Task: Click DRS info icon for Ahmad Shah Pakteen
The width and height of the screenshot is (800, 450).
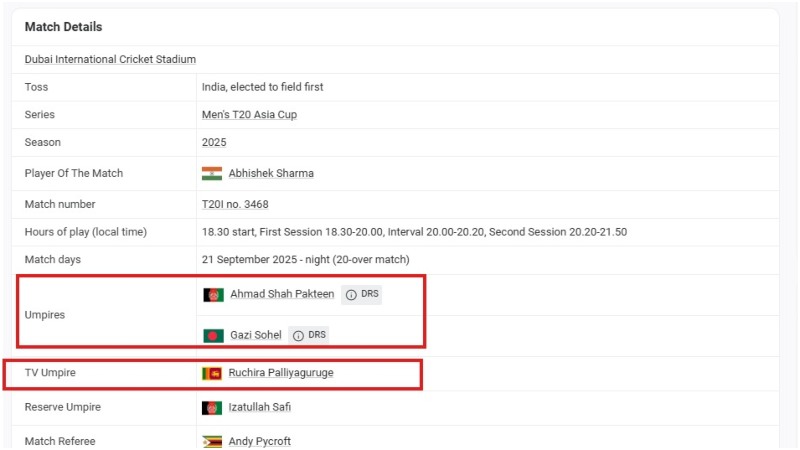Action: coord(351,295)
